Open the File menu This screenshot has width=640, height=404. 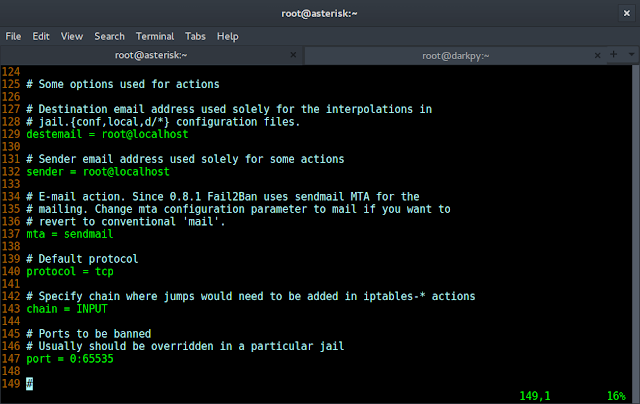(14, 36)
